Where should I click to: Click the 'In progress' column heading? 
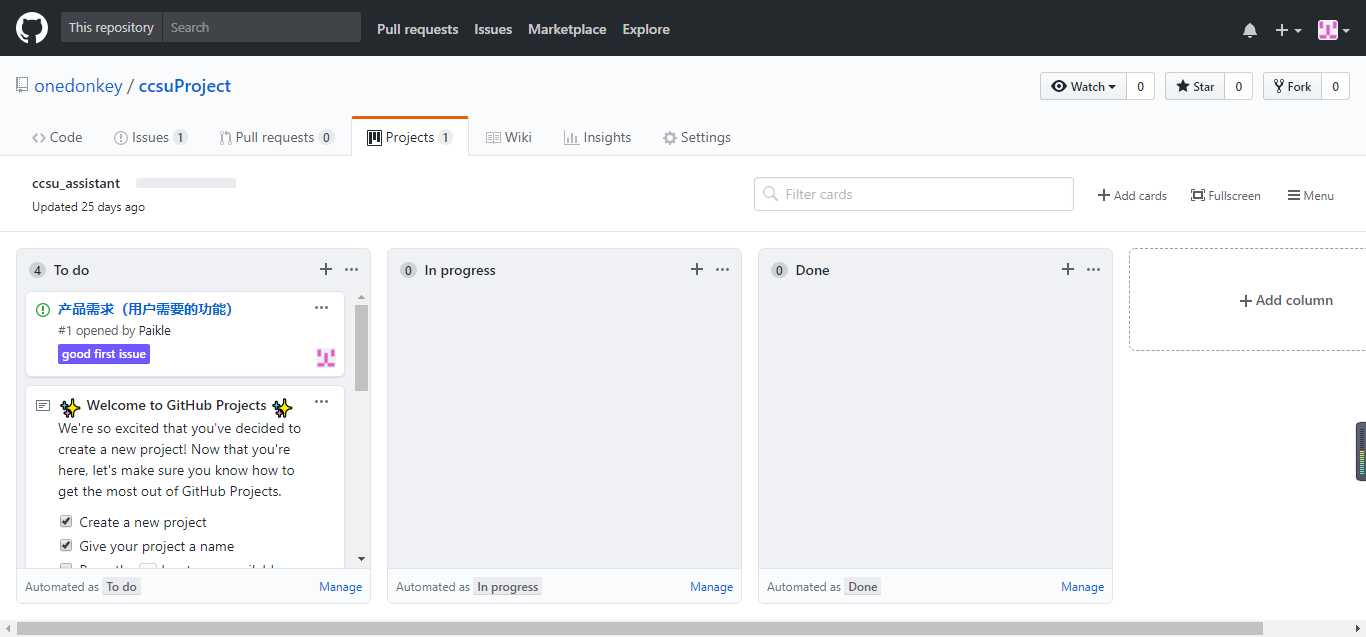coord(460,270)
